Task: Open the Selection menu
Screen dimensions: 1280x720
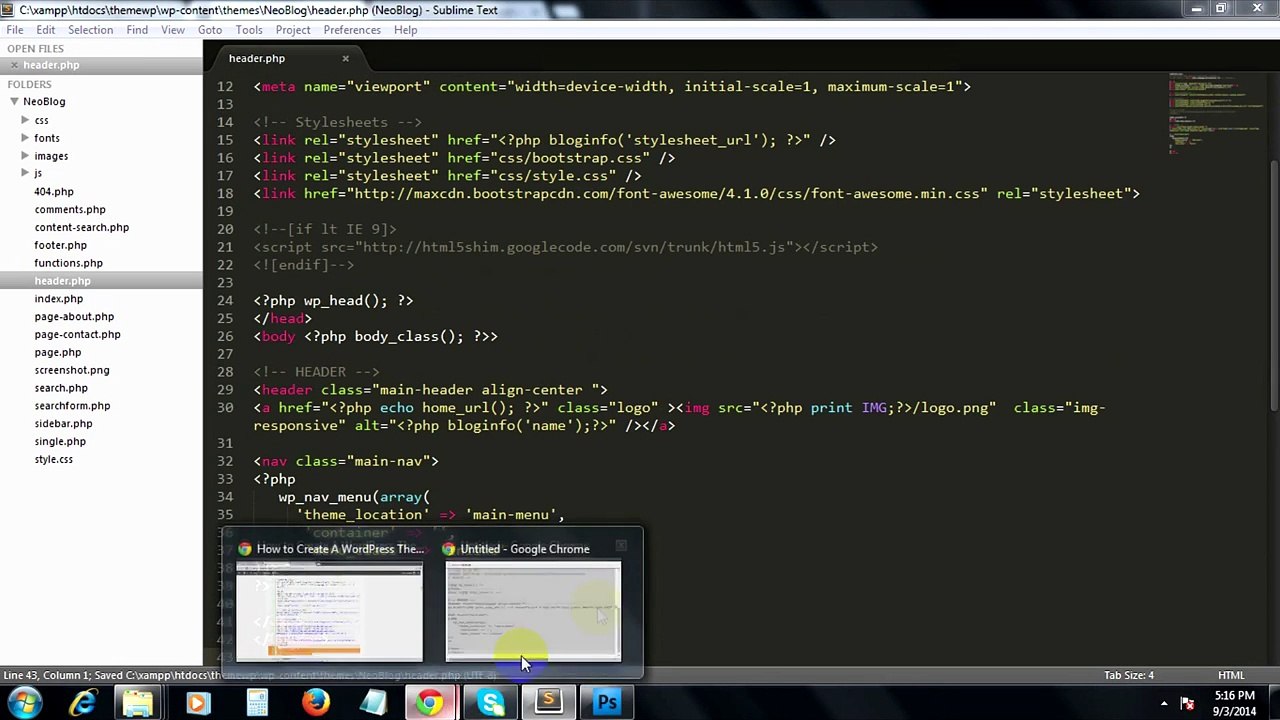Action: [x=90, y=30]
